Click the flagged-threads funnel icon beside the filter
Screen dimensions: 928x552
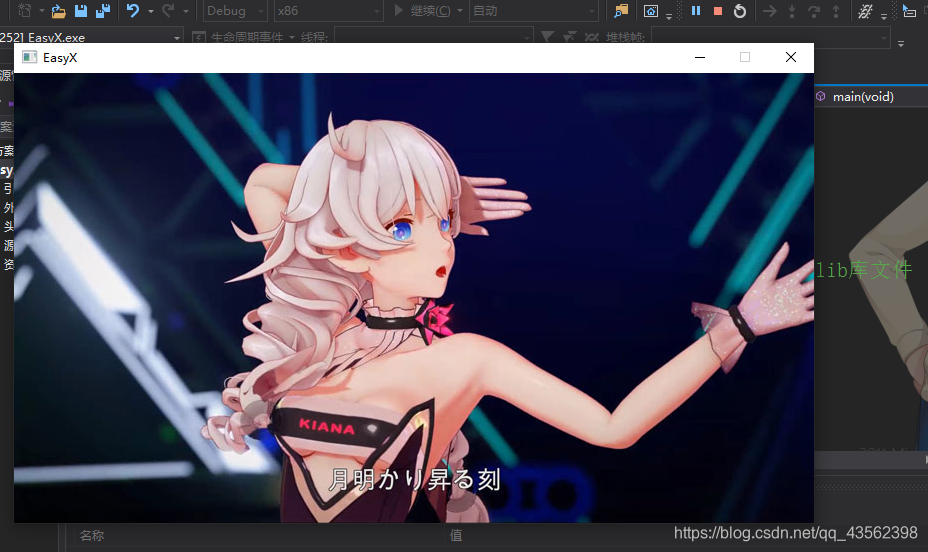click(x=569, y=37)
